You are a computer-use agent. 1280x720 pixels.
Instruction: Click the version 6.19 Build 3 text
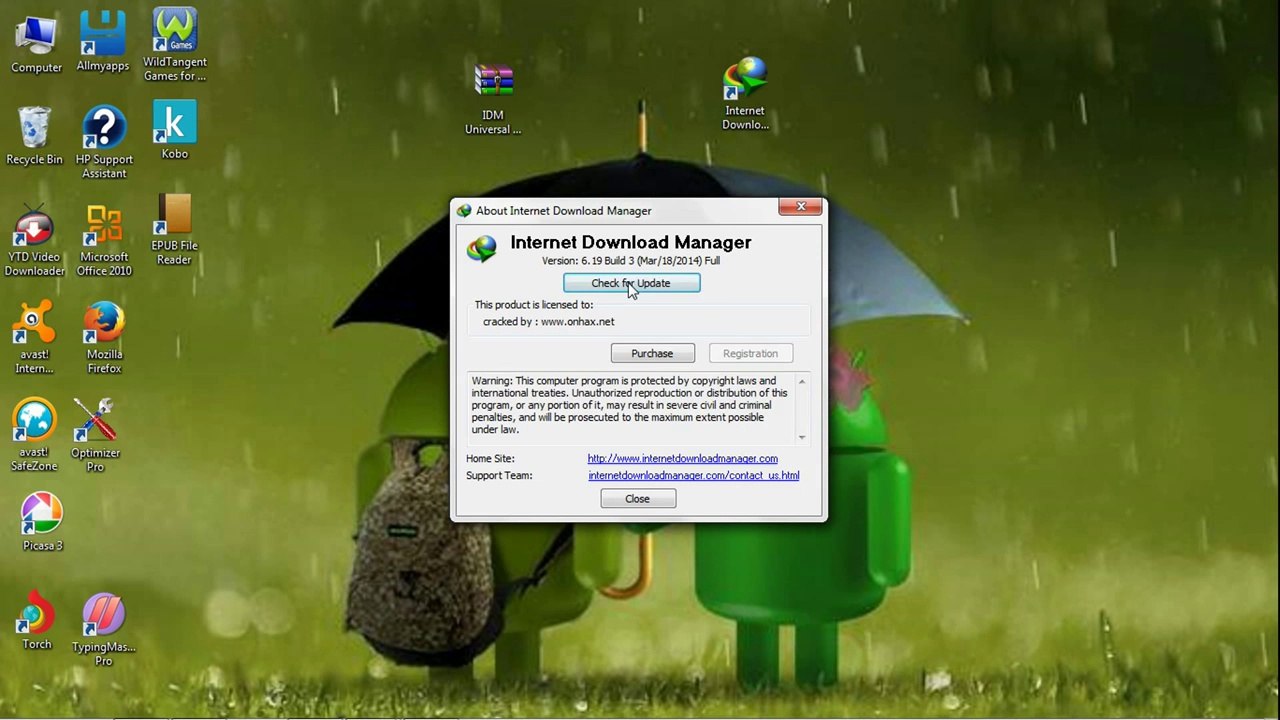631,261
